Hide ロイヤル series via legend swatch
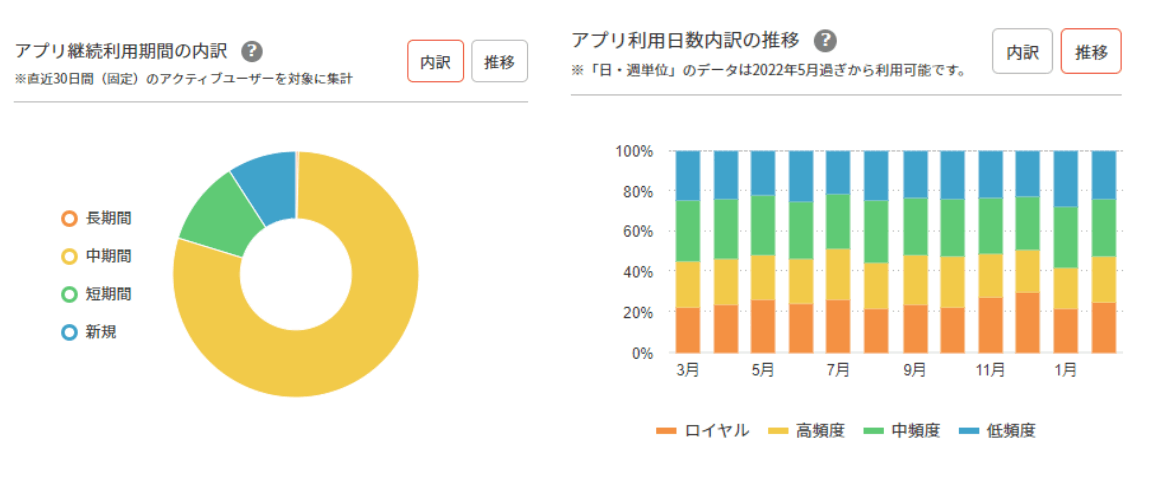Viewport: 1173px width, 504px height. pyautogui.click(x=666, y=431)
